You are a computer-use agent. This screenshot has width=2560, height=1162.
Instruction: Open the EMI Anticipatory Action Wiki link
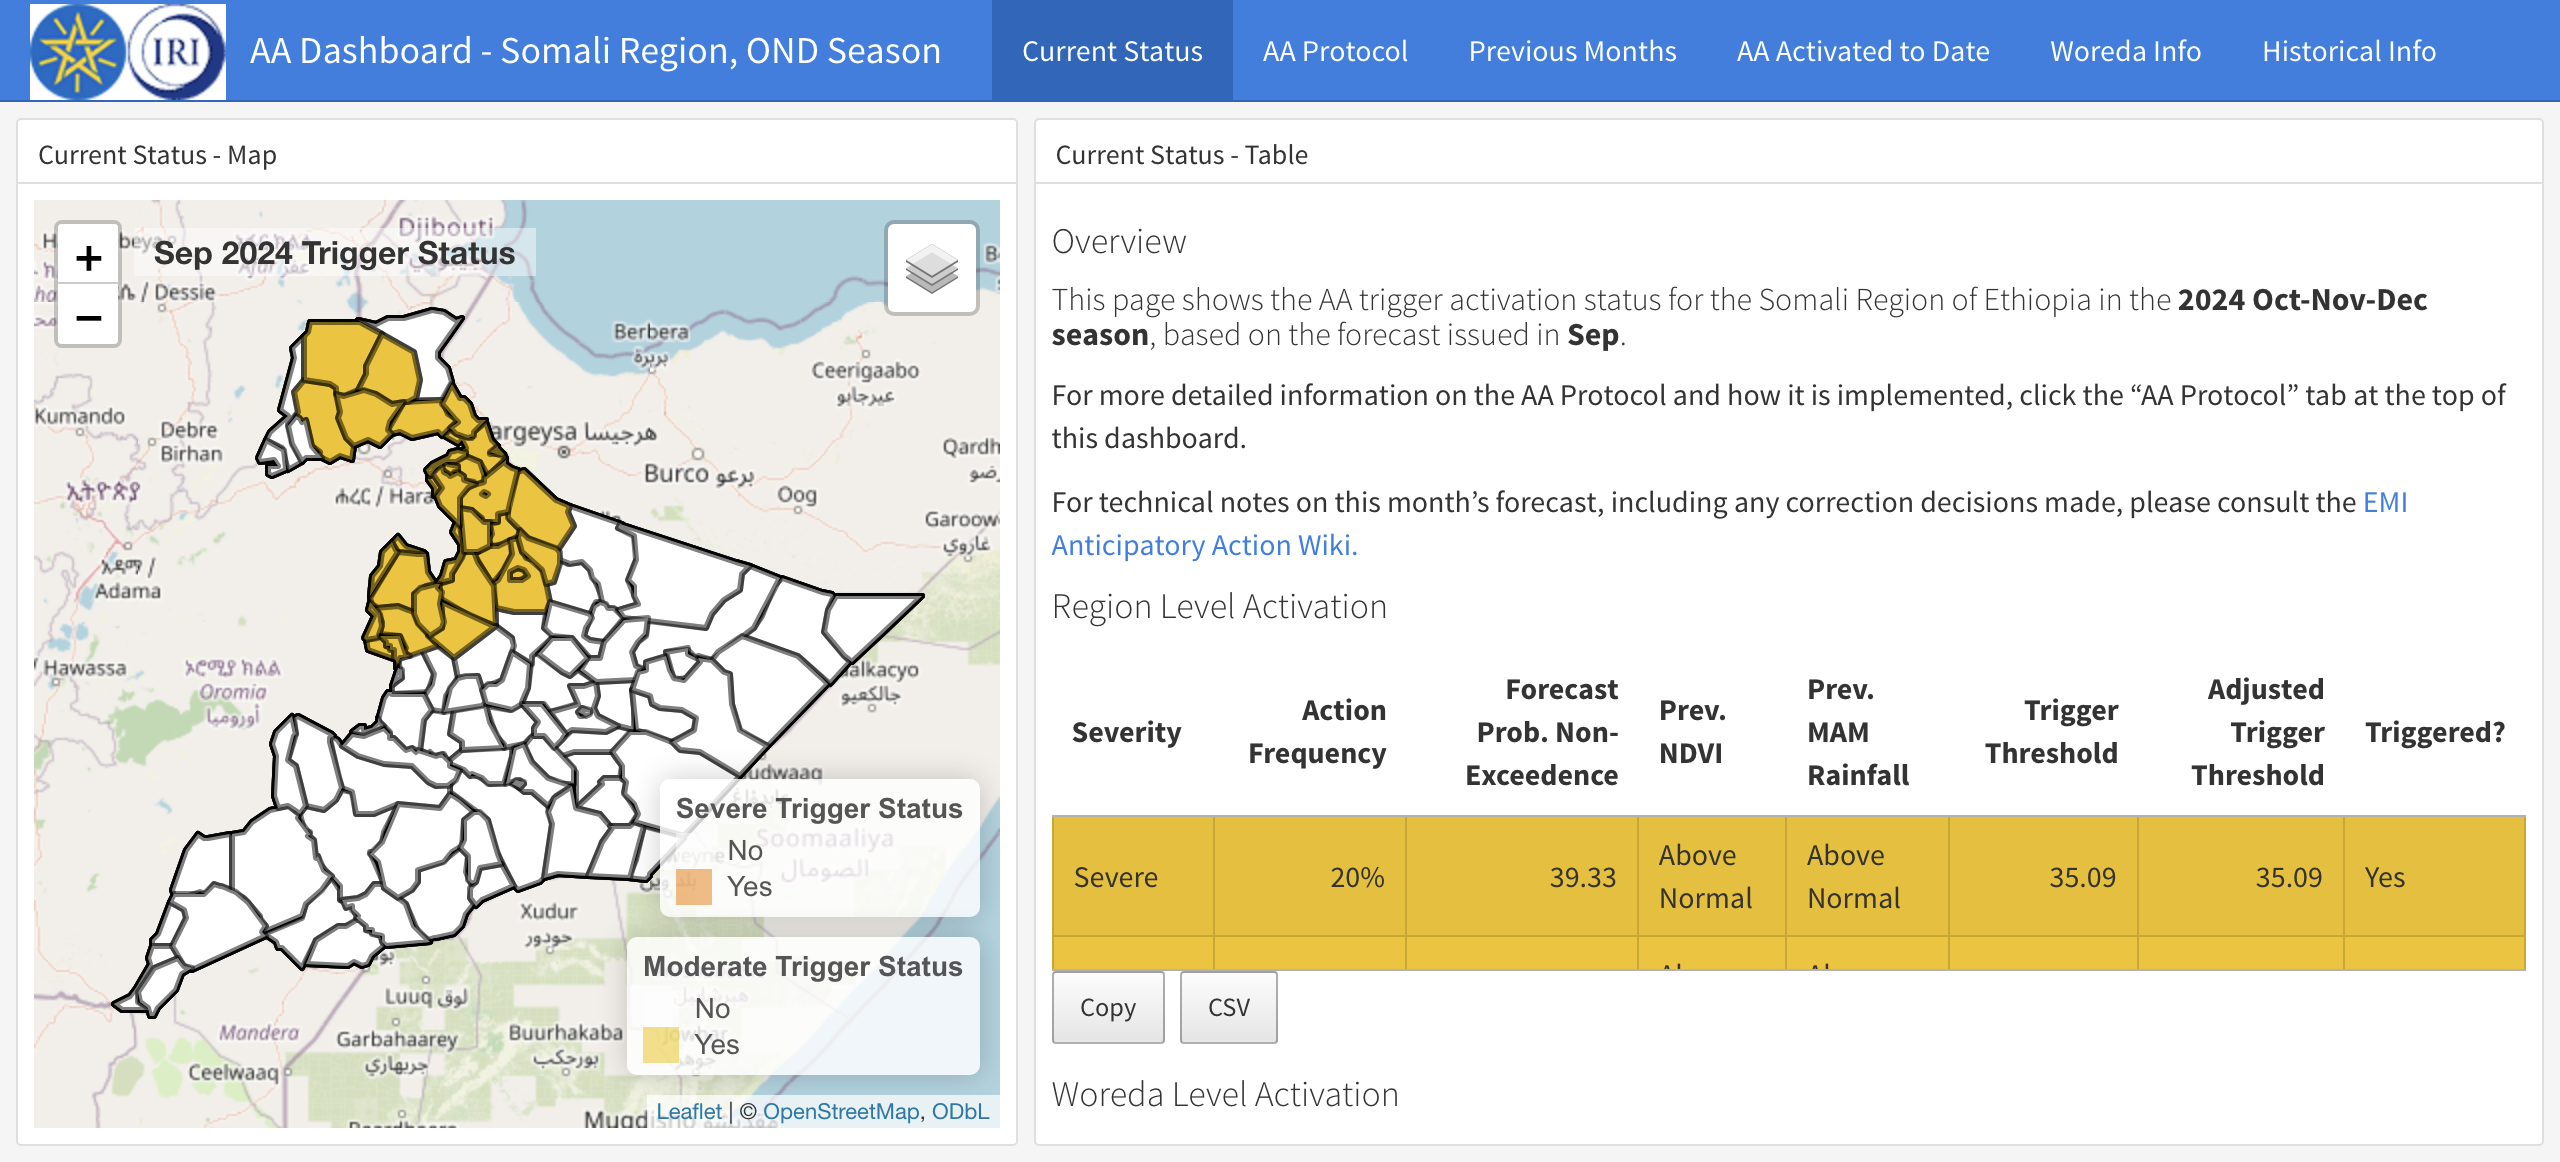pos(1203,544)
